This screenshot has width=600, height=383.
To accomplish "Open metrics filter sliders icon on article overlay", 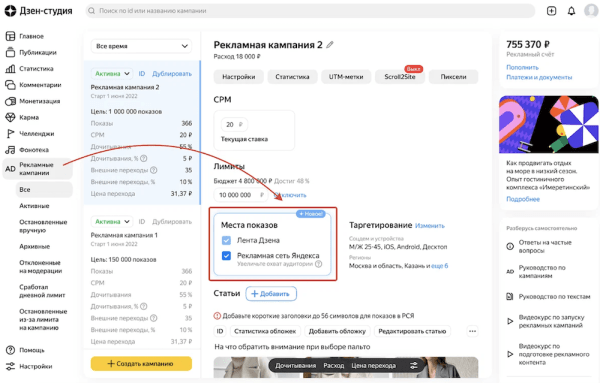I will pos(414,365).
